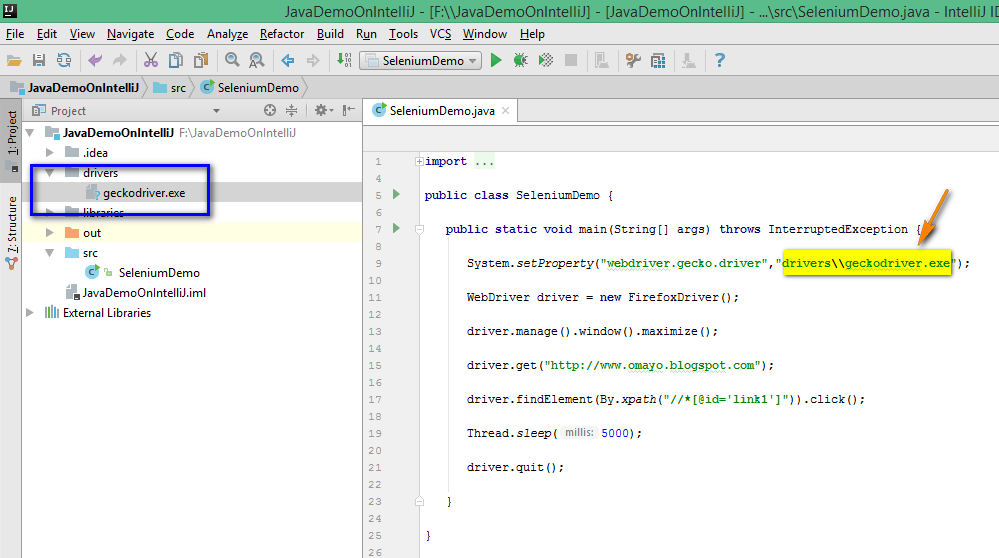This screenshot has height=558, width=999.
Task: Select geckodriver.exe in the project tree
Action: coord(144,192)
